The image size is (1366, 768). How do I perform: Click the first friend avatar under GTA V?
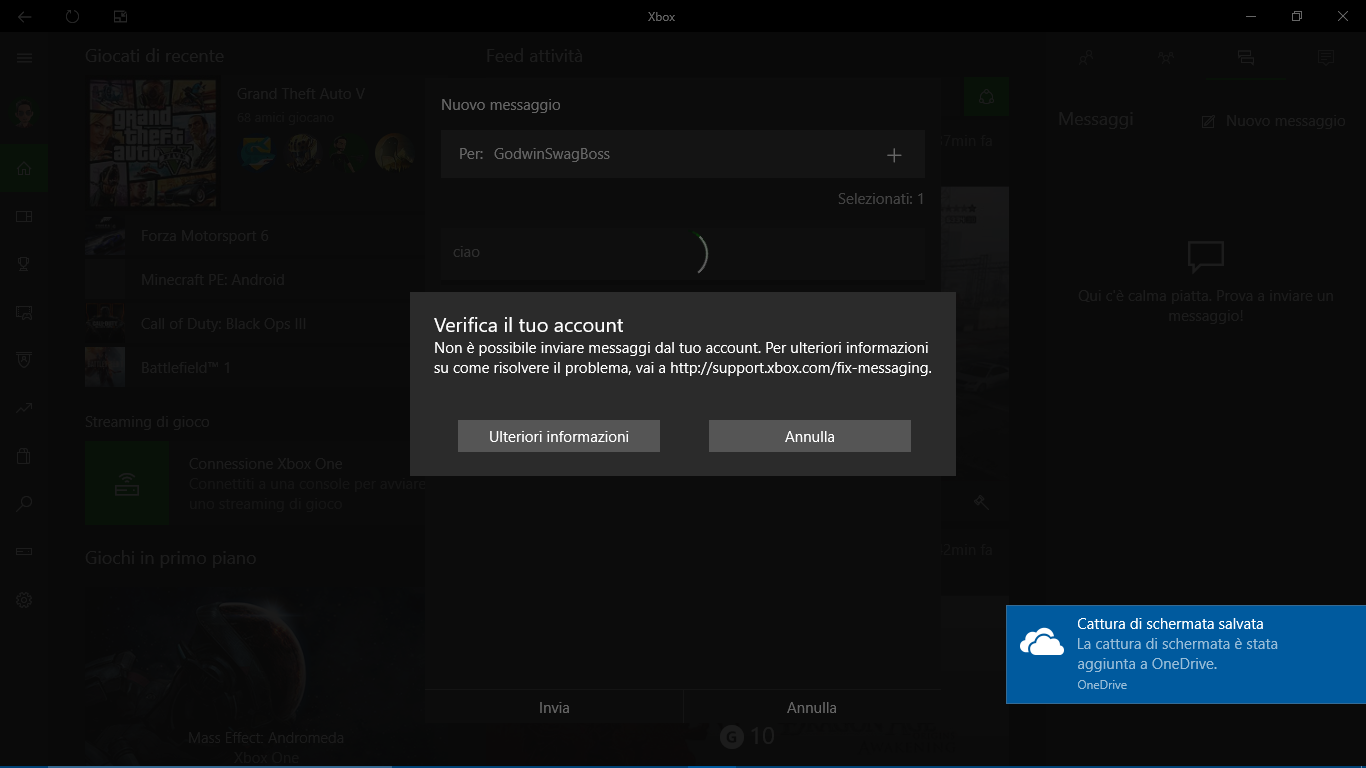[x=257, y=152]
